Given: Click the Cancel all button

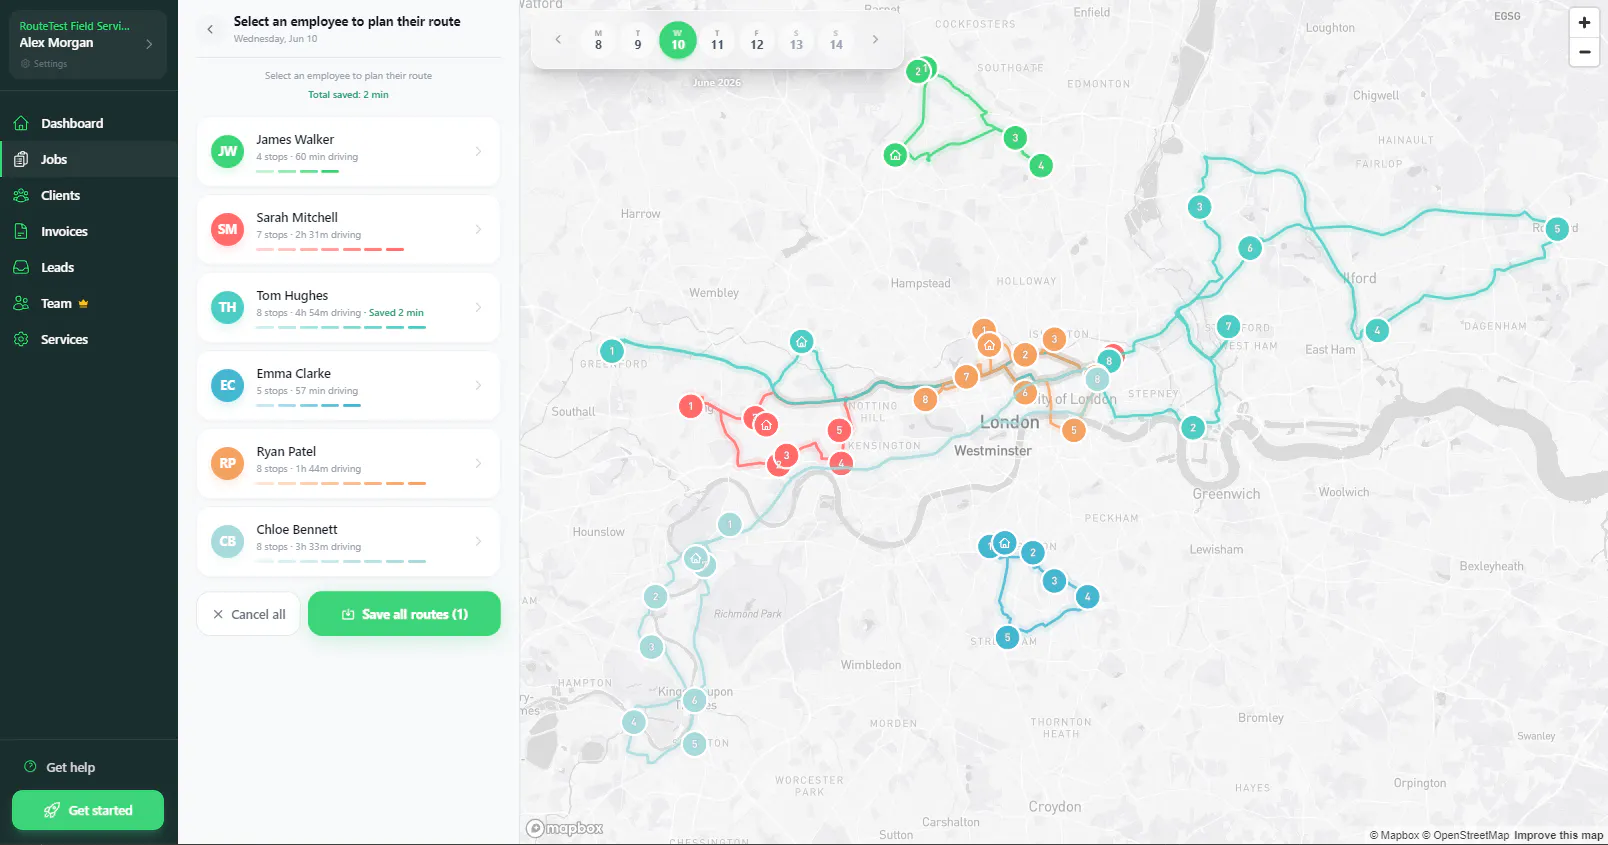Looking at the screenshot, I should click(x=248, y=614).
